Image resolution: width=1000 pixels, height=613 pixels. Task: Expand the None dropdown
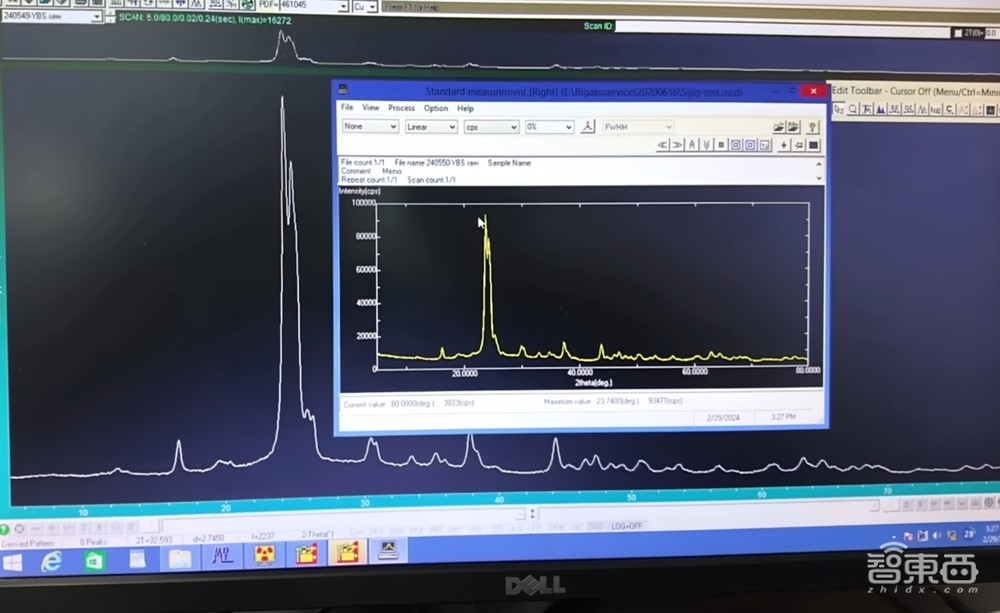[x=371, y=127]
